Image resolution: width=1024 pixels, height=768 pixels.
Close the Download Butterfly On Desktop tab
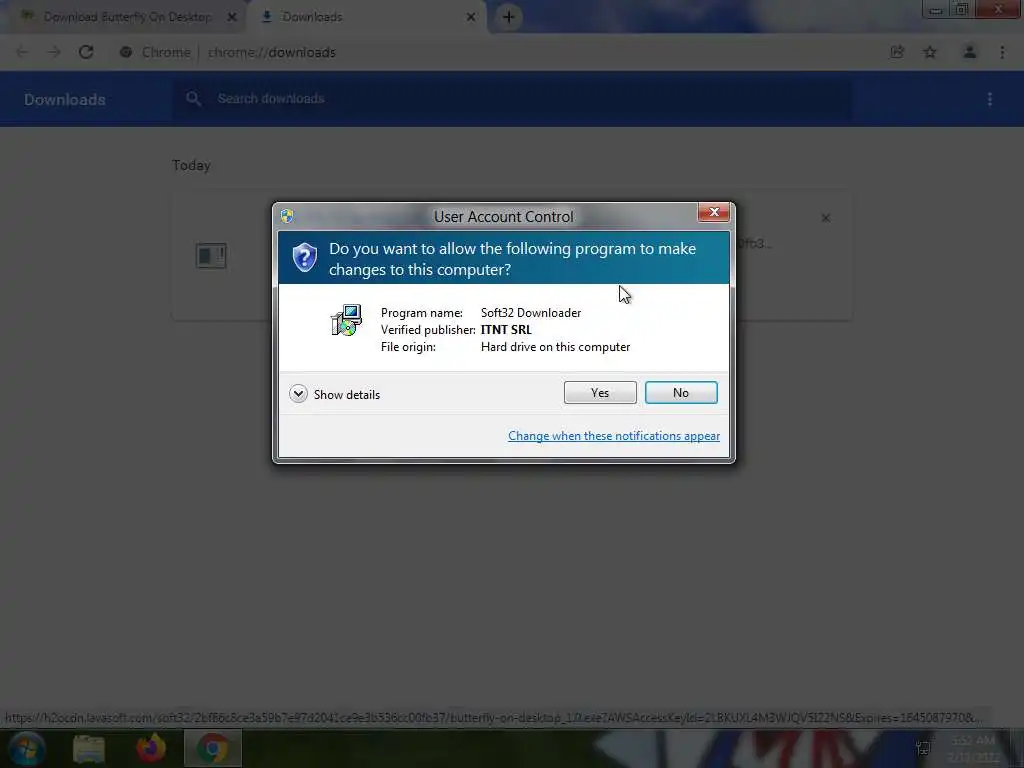coord(231,17)
